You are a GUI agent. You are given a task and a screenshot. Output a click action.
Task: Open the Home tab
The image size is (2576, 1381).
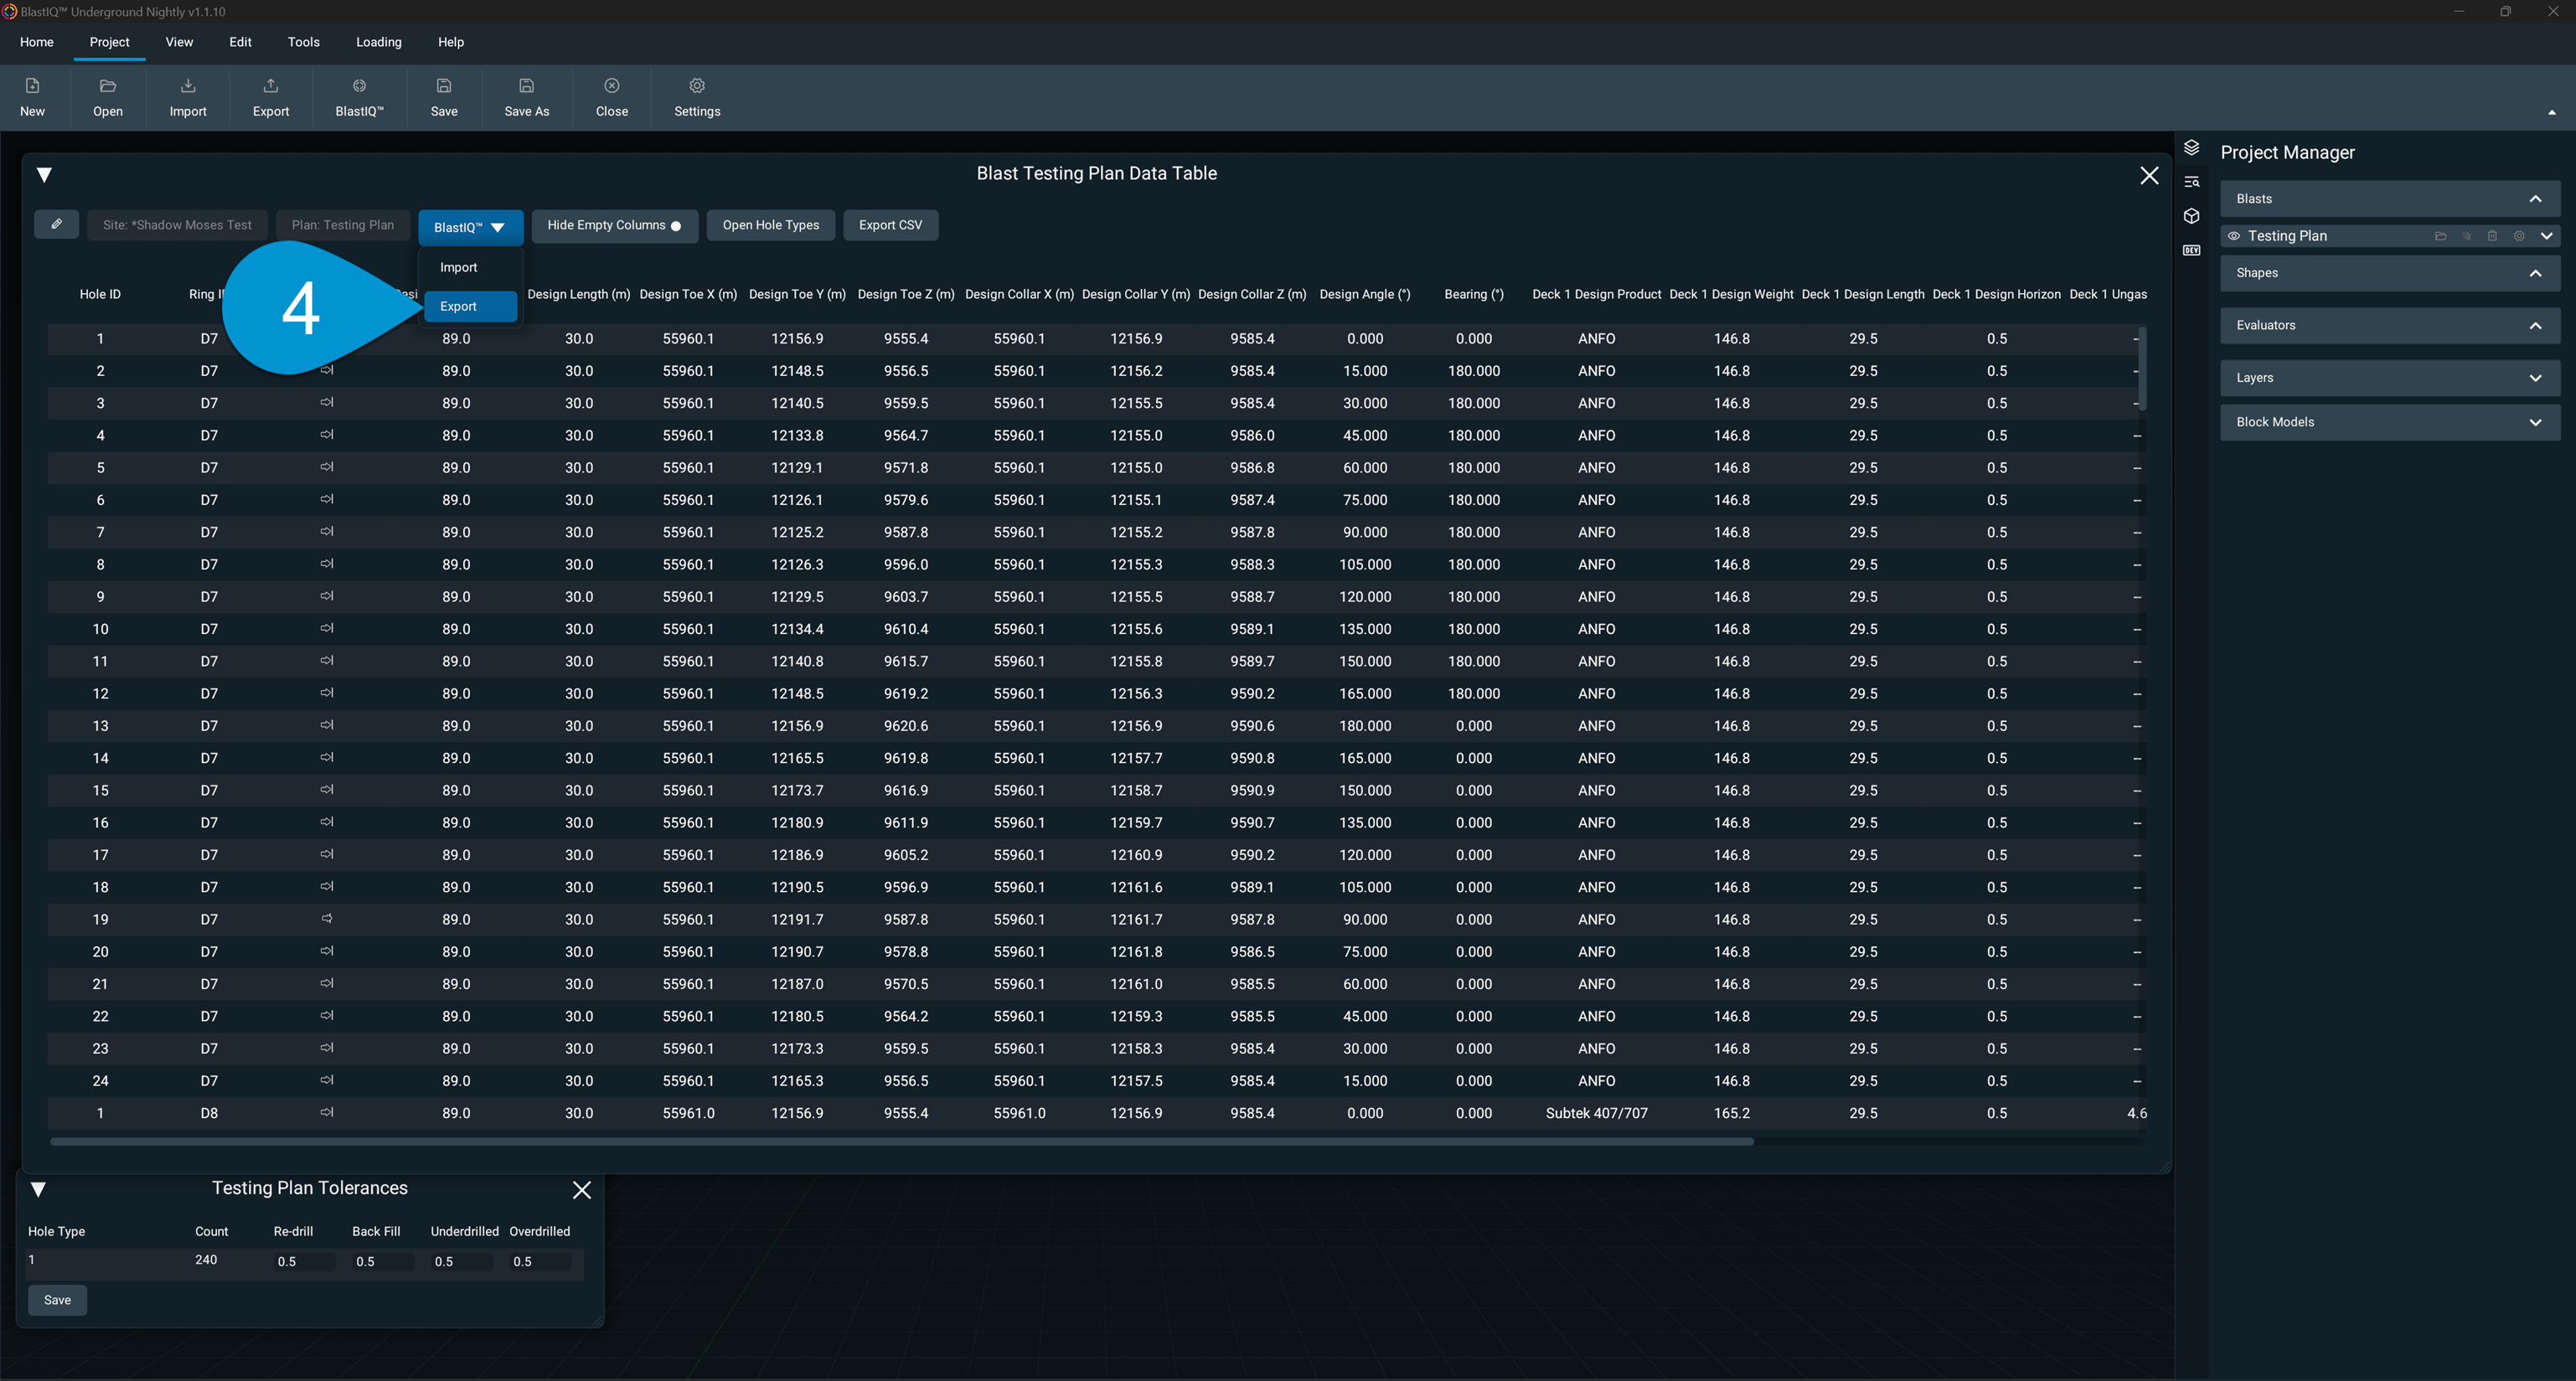[x=37, y=42]
